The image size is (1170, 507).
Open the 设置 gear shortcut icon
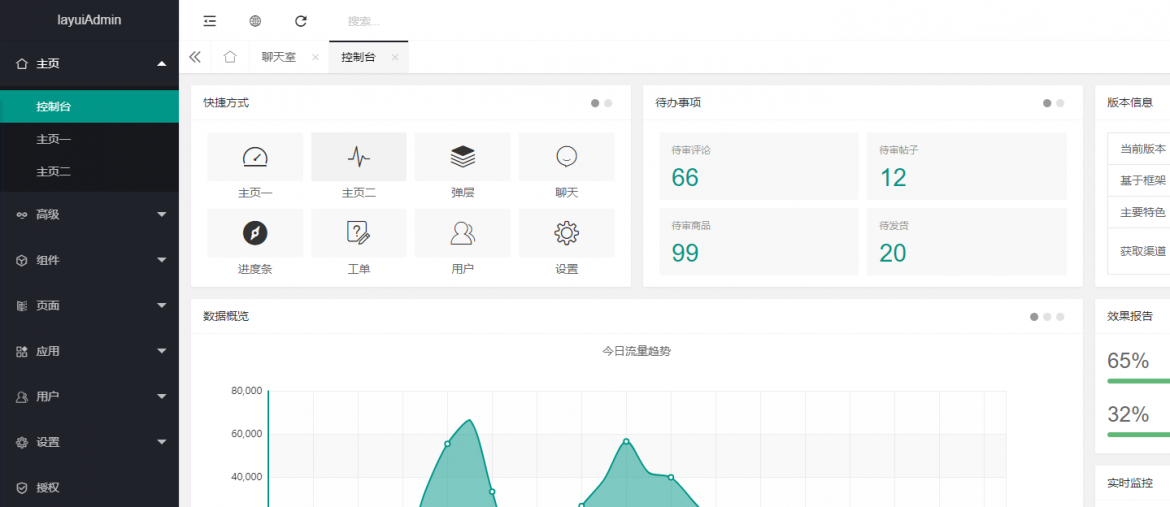566,233
